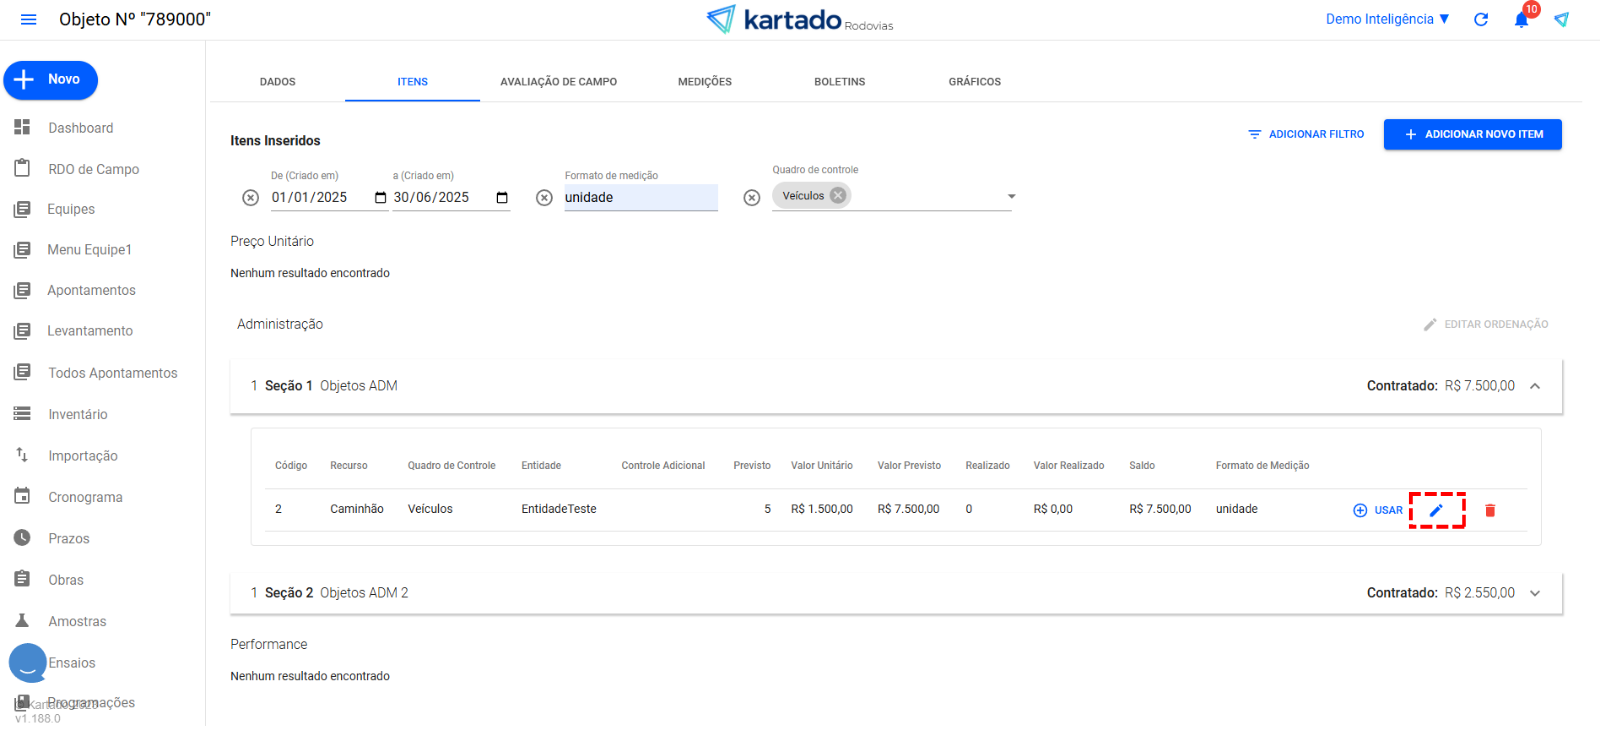Go to Avaliação de Campo tab
The height and width of the screenshot is (737, 1601).
tap(558, 82)
